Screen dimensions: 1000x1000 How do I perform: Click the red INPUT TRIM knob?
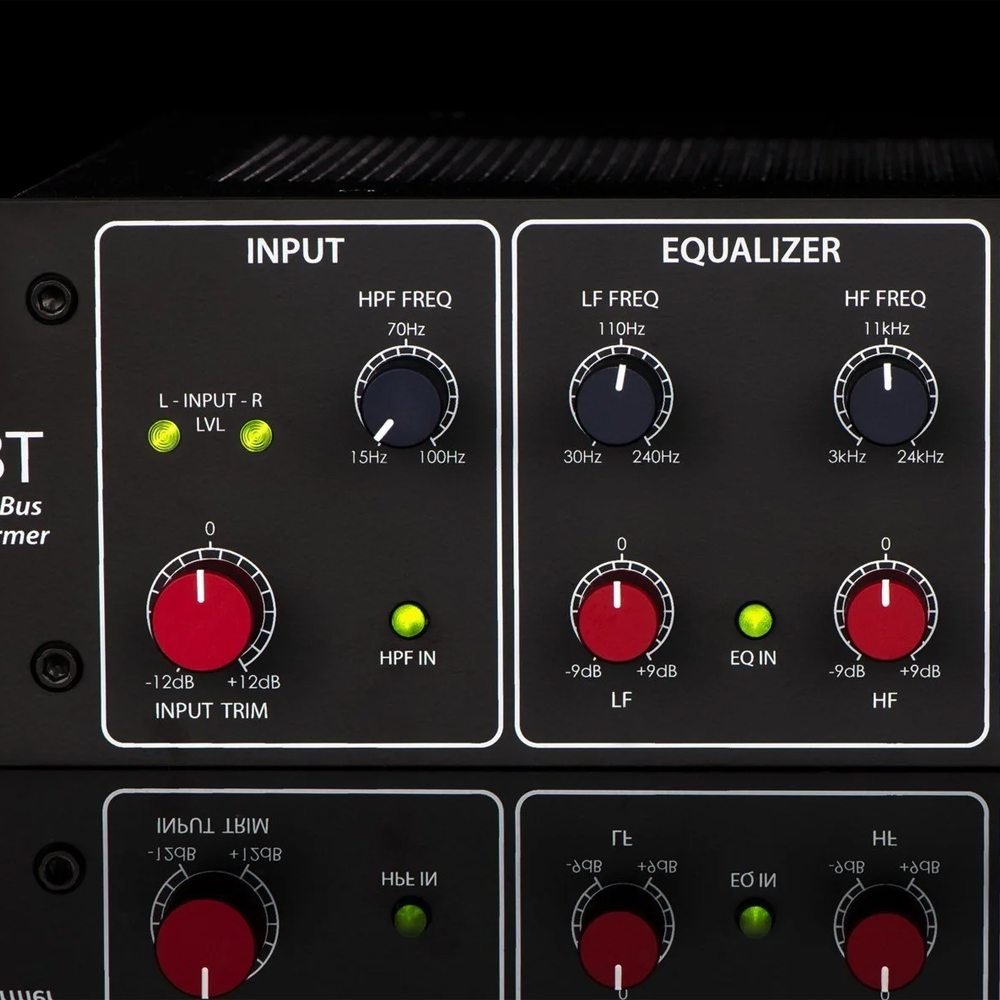pyautogui.click(x=204, y=618)
